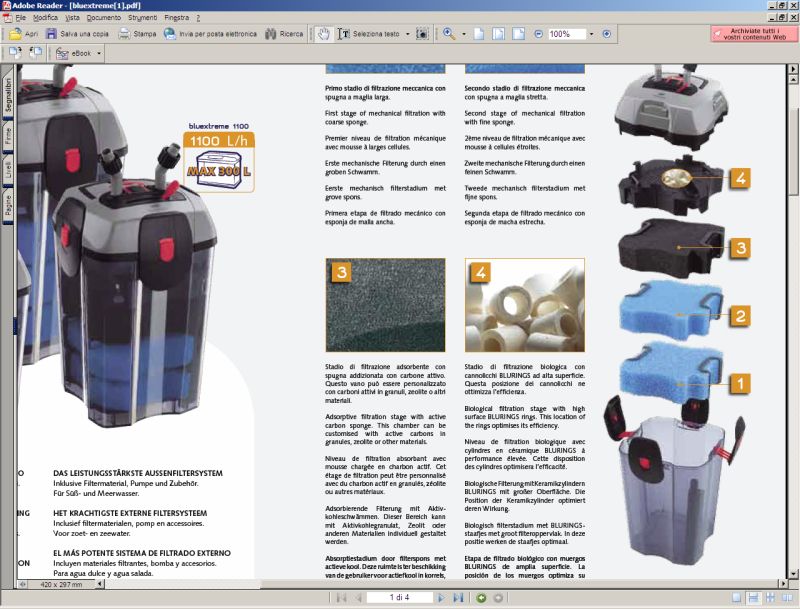800x609 pixels.
Task: Click the page size '420 x 297 mm' readout
Action: point(61,584)
